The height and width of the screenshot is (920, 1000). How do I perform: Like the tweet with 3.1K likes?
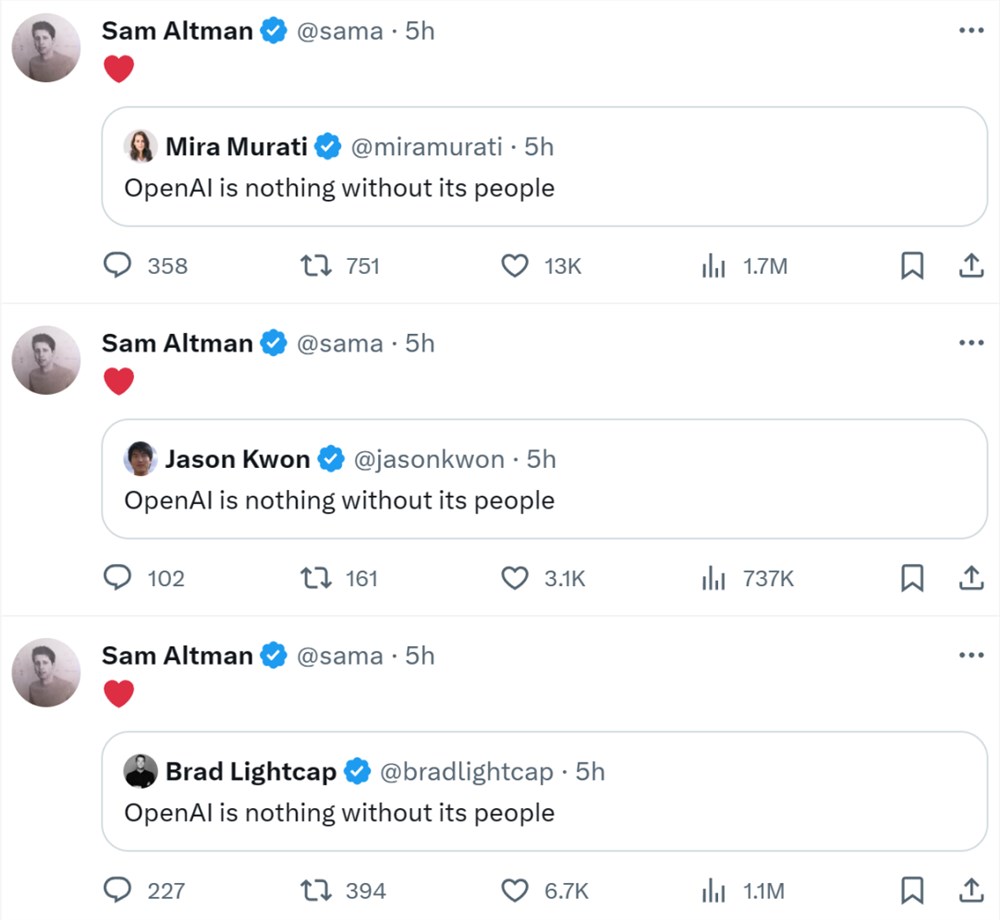tap(515, 578)
